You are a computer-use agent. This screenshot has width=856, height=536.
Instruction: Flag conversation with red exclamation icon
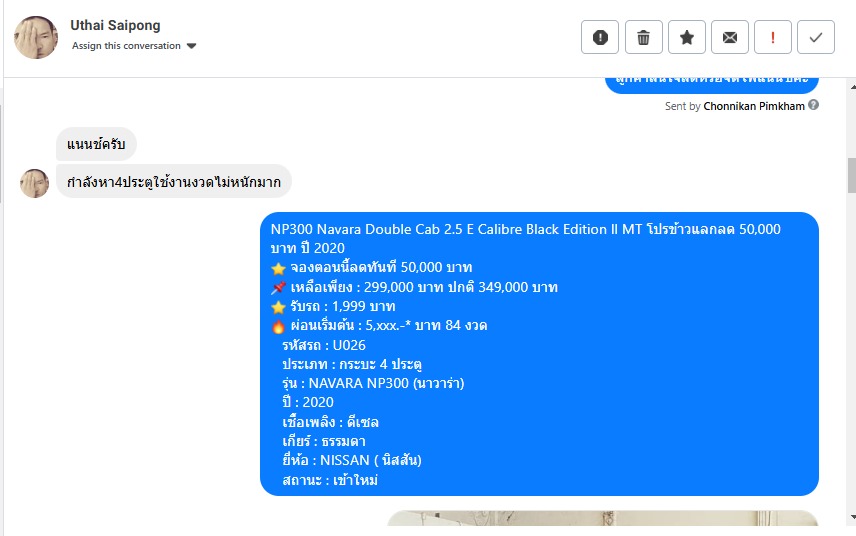pos(772,37)
